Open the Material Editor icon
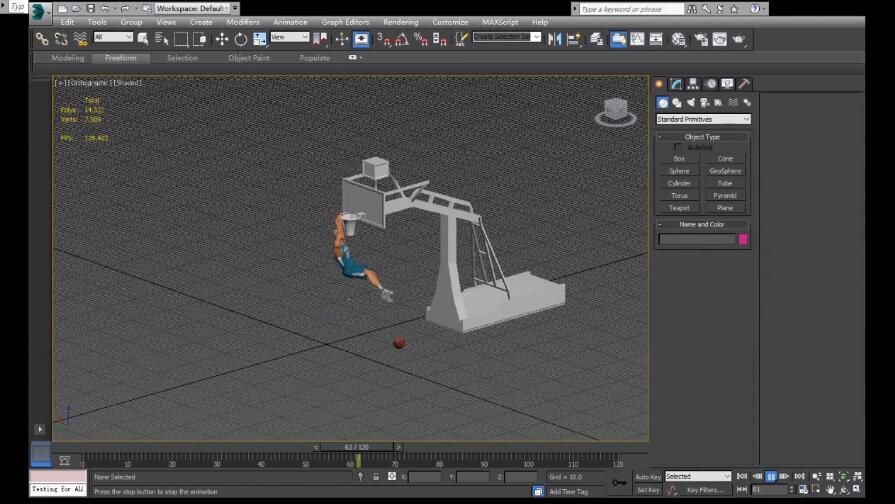 click(678, 39)
